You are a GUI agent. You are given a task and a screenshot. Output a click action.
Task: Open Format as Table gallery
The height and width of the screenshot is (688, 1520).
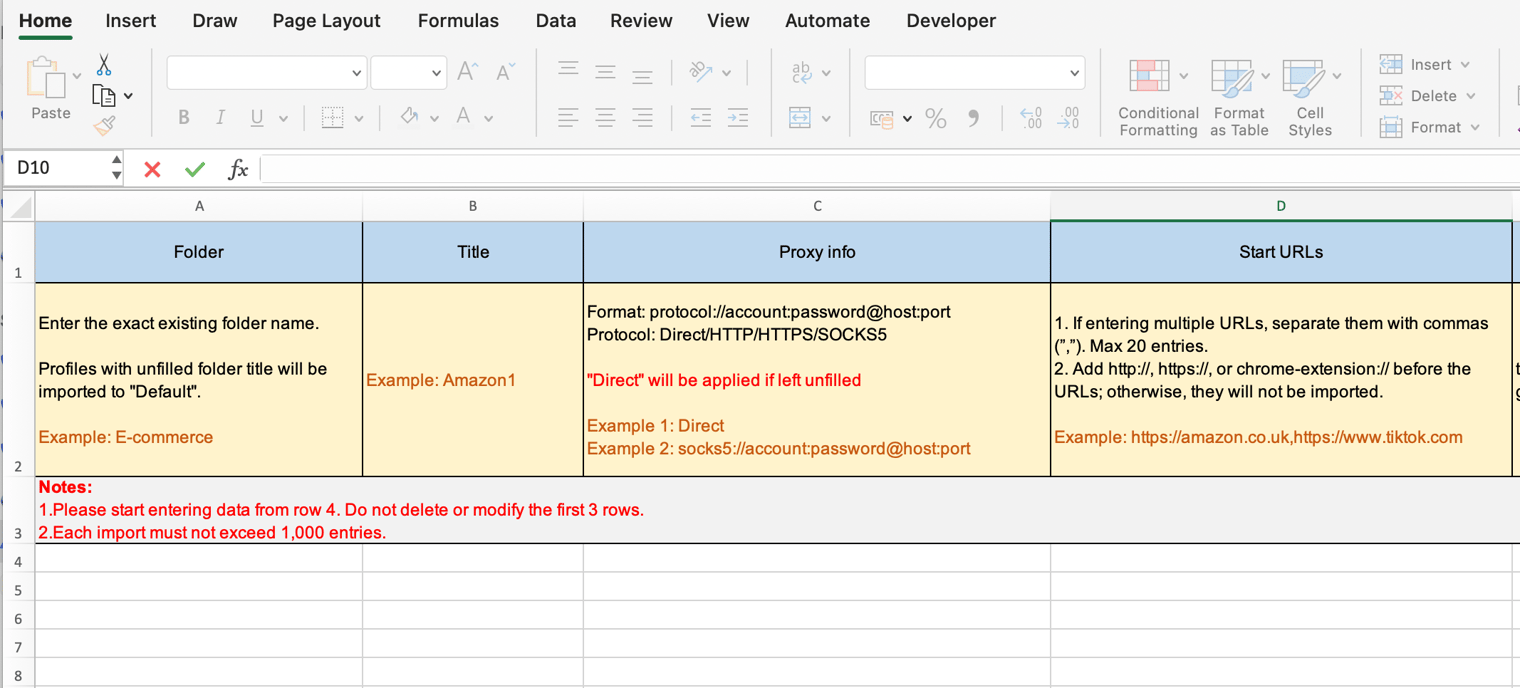pyautogui.click(x=1239, y=97)
